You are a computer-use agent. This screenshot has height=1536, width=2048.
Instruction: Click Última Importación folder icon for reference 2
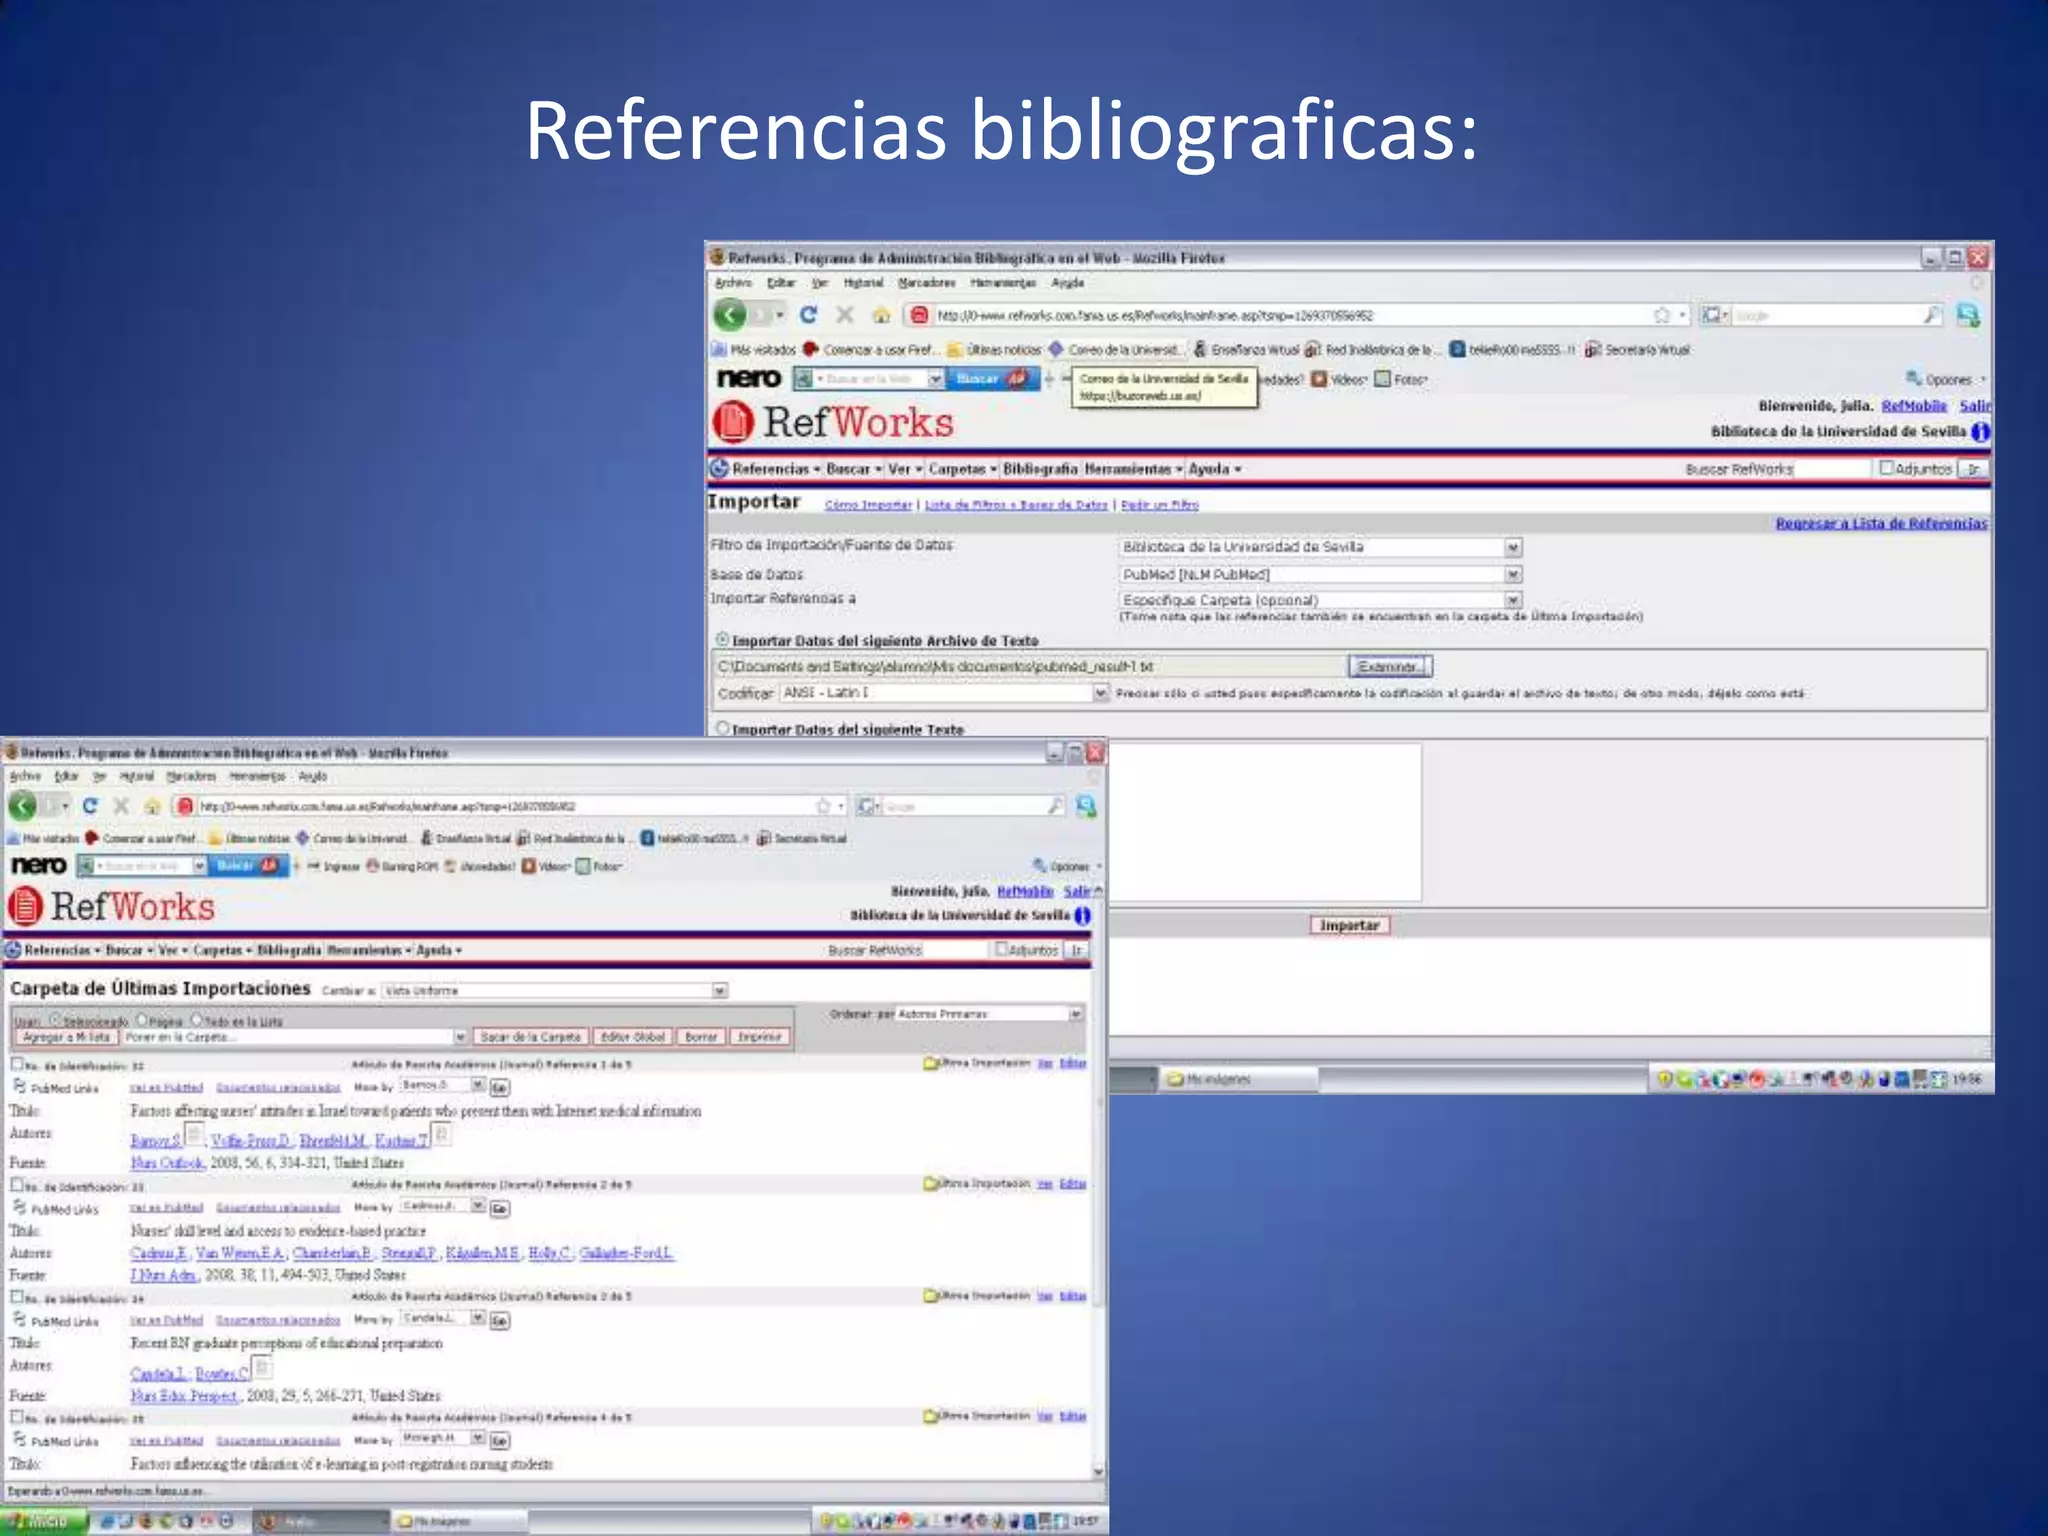tap(930, 1183)
